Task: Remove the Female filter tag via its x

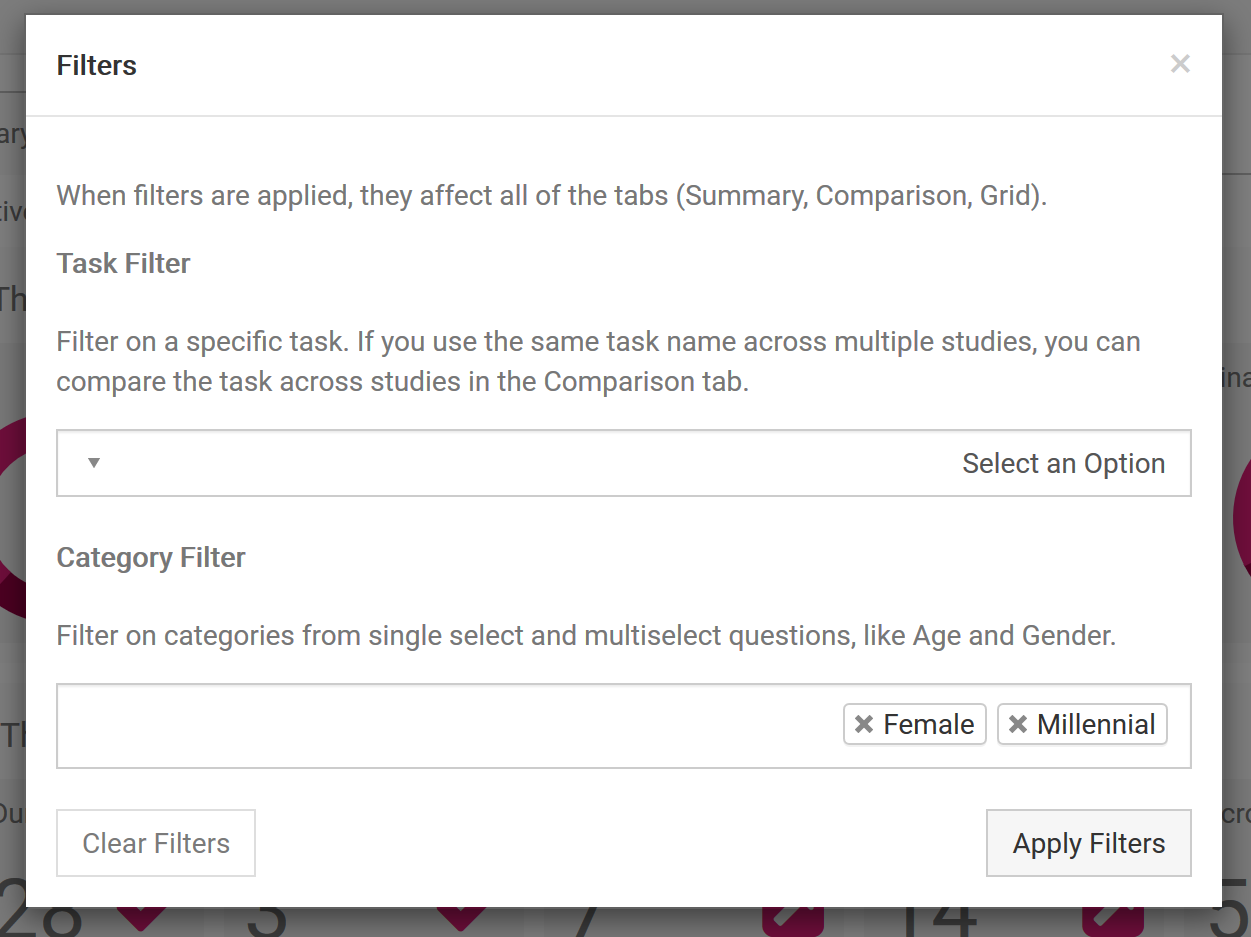Action: pyautogui.click(x=864, y=724)
